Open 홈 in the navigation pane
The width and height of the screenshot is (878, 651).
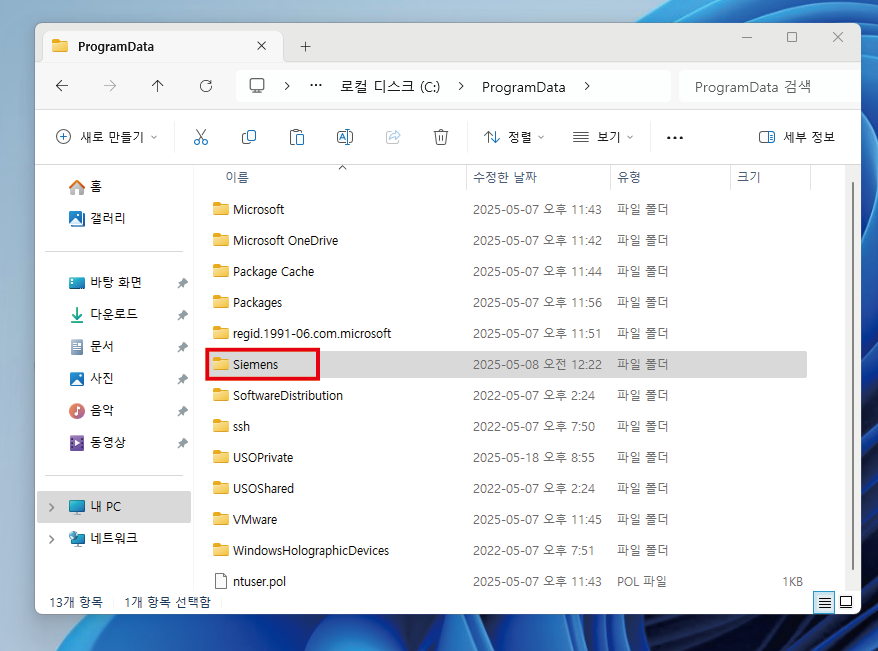[86, 186]
